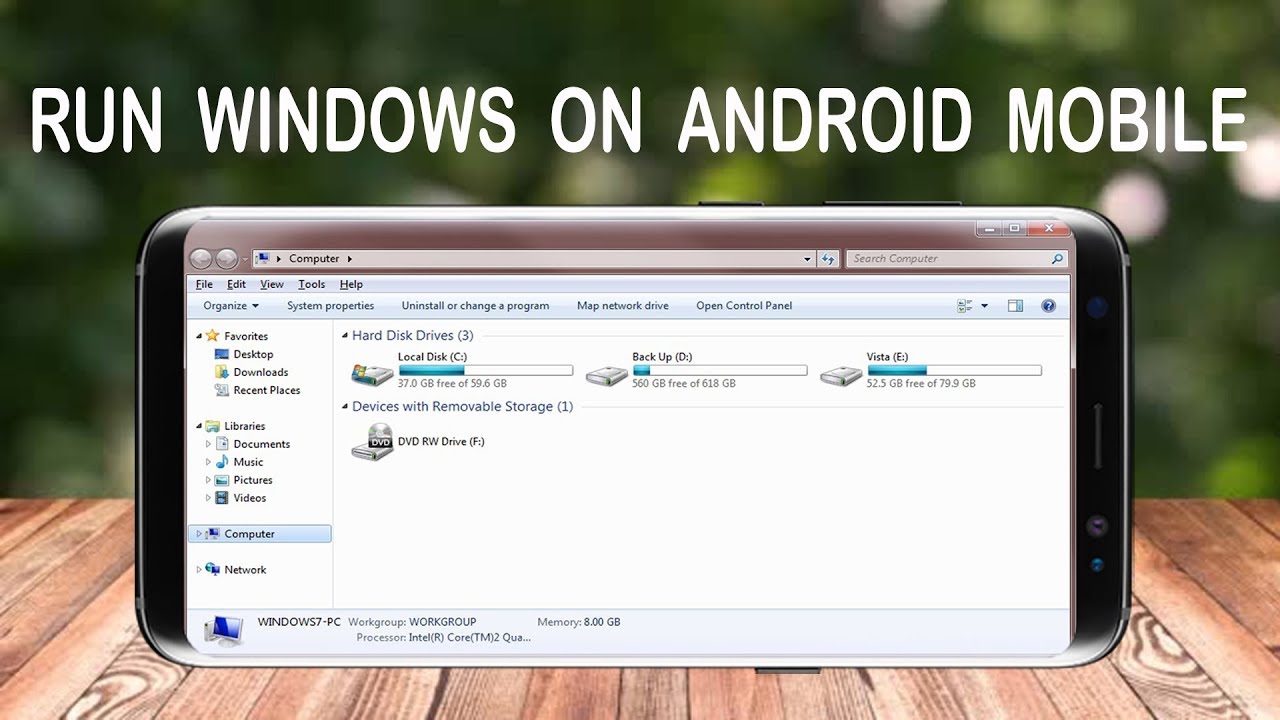Click the Desktop icon in Favorites
The width and height of the screenshot is (1280, 720).
pyautogui.click(x=222, y=354)
